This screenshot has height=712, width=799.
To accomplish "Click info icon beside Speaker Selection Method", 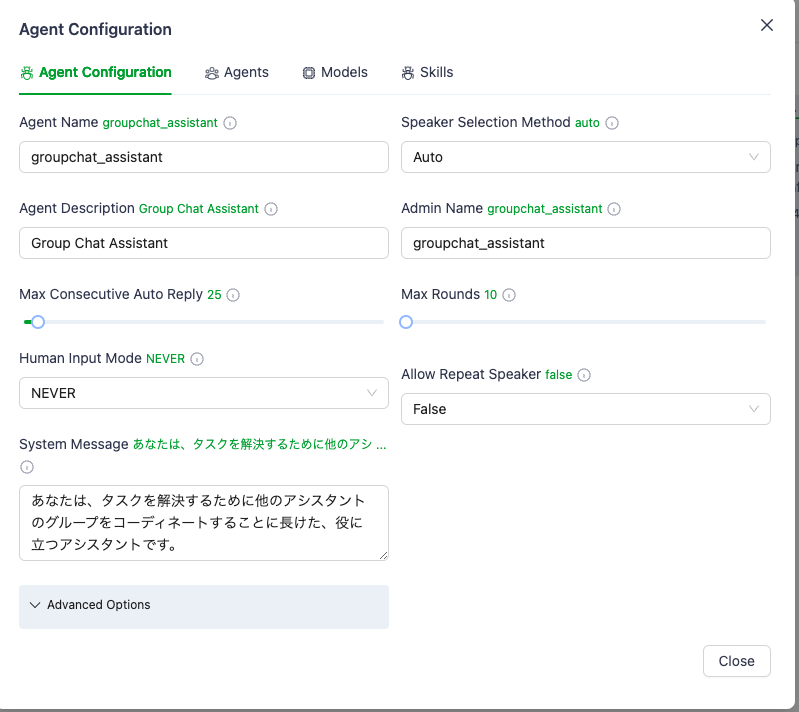I will (x=612, y=123).
